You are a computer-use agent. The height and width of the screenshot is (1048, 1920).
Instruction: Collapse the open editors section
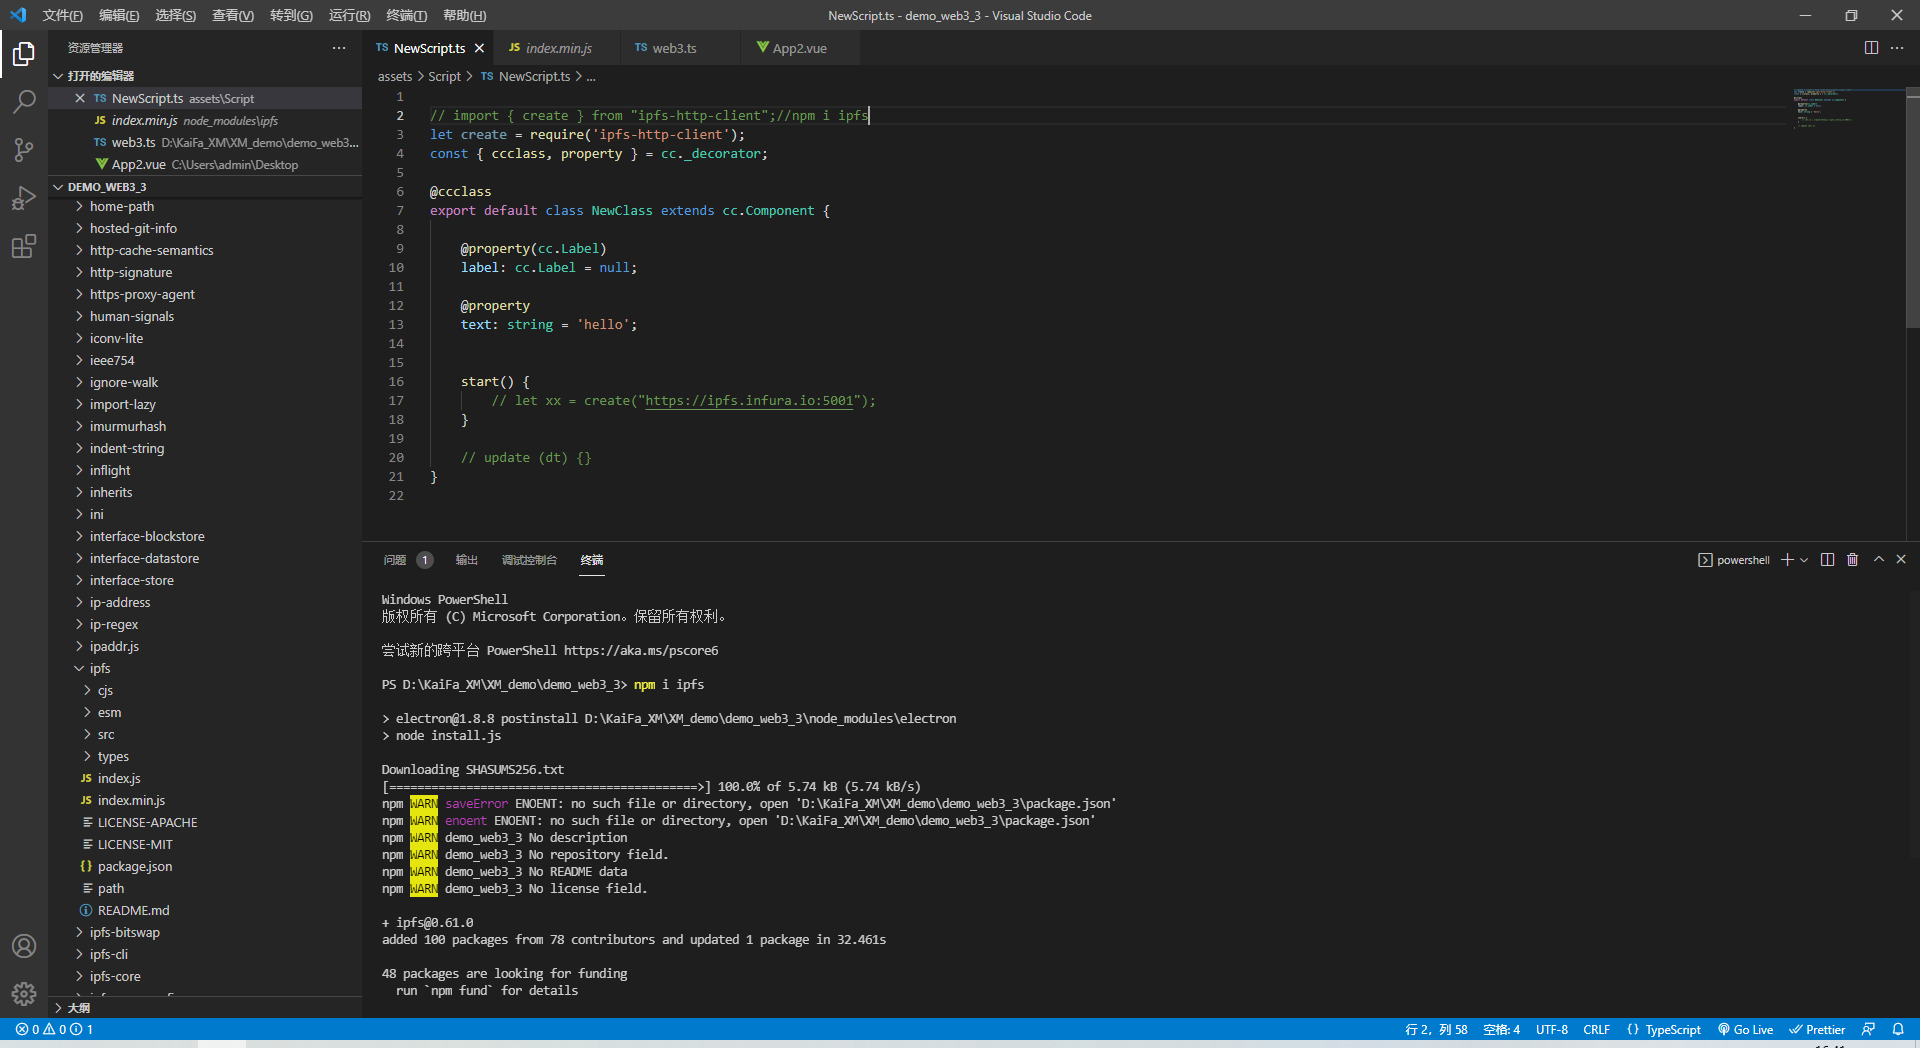tap(205, 76)
